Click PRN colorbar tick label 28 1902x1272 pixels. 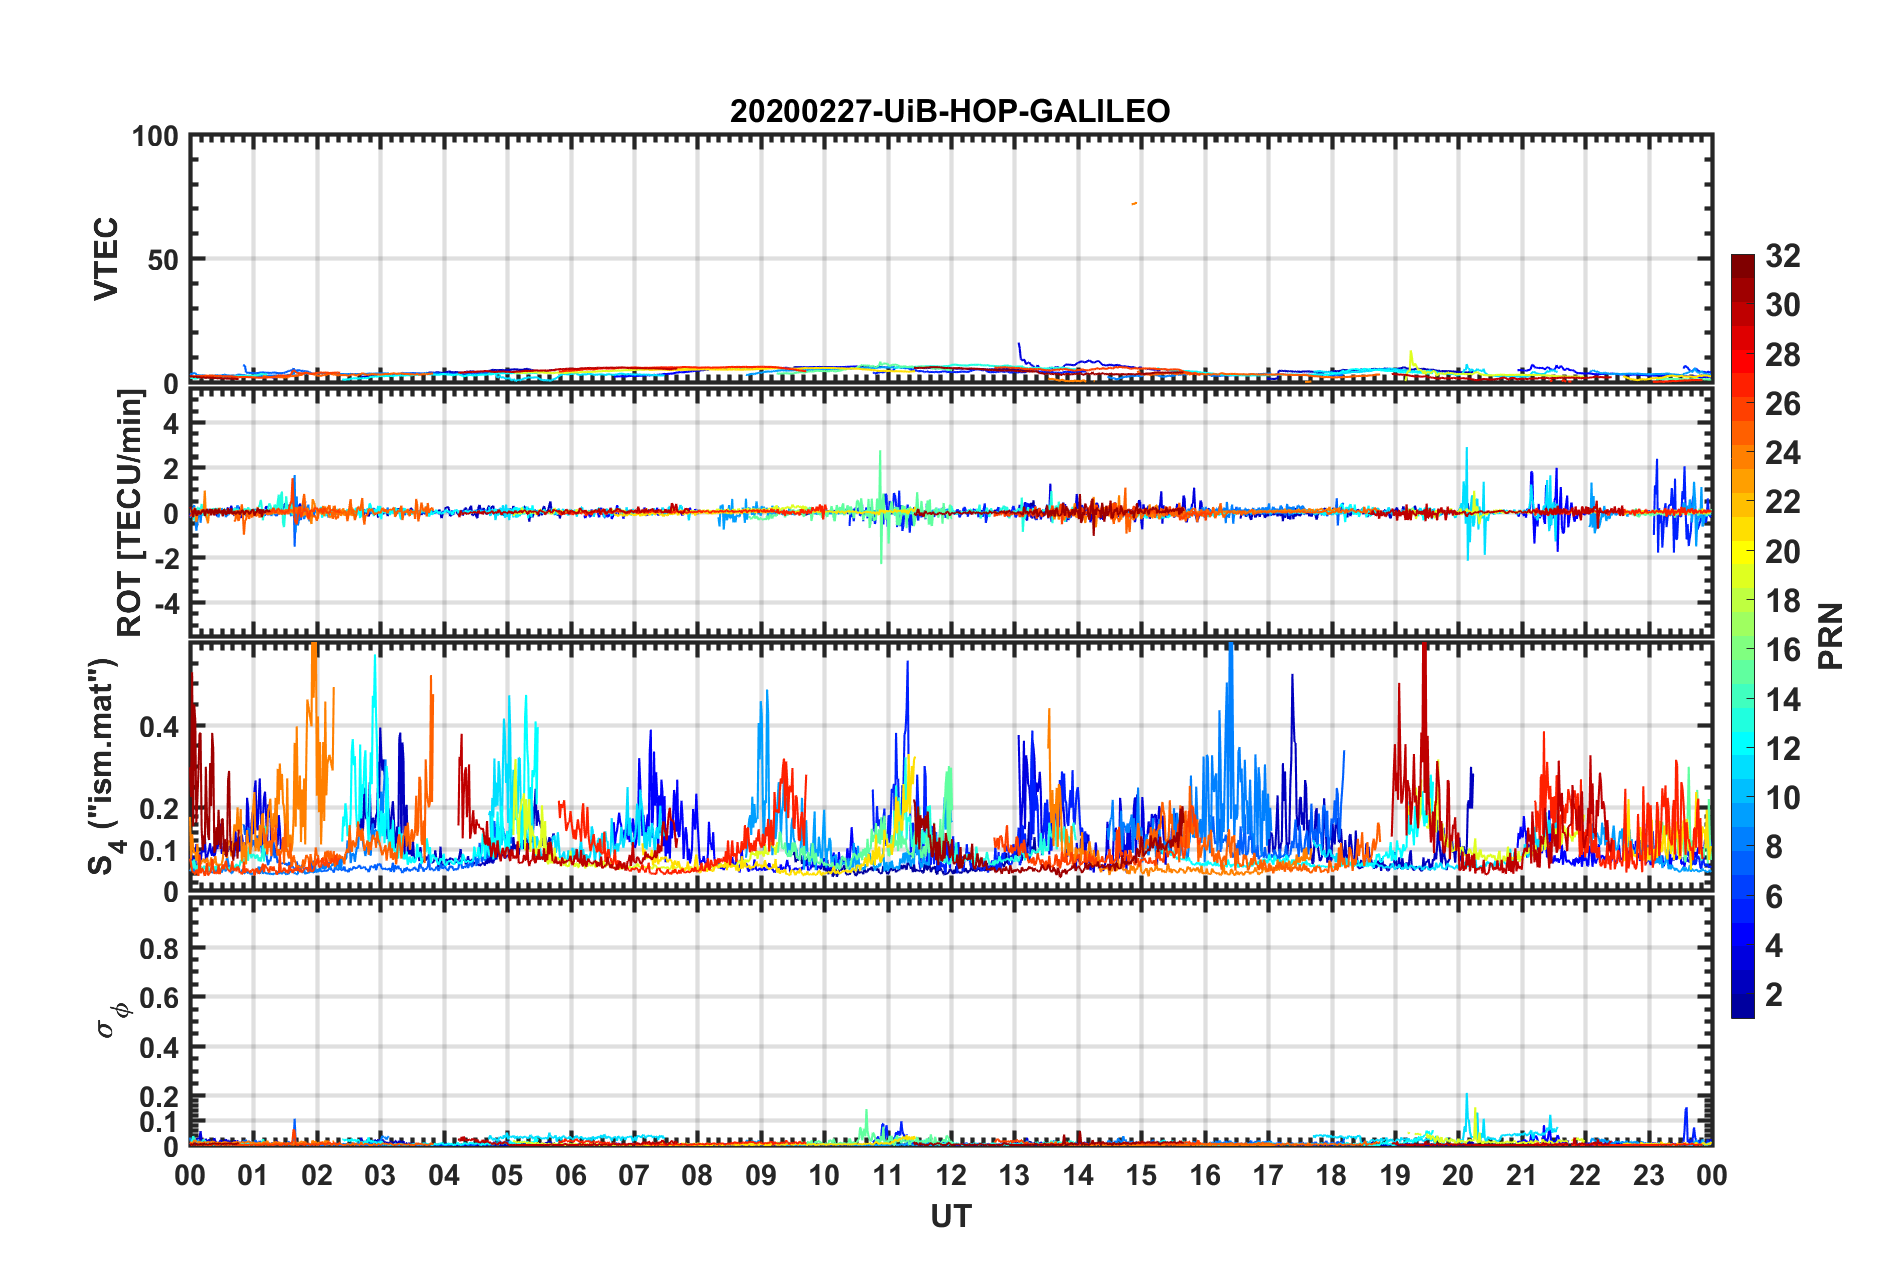(x=1783, y=355)
